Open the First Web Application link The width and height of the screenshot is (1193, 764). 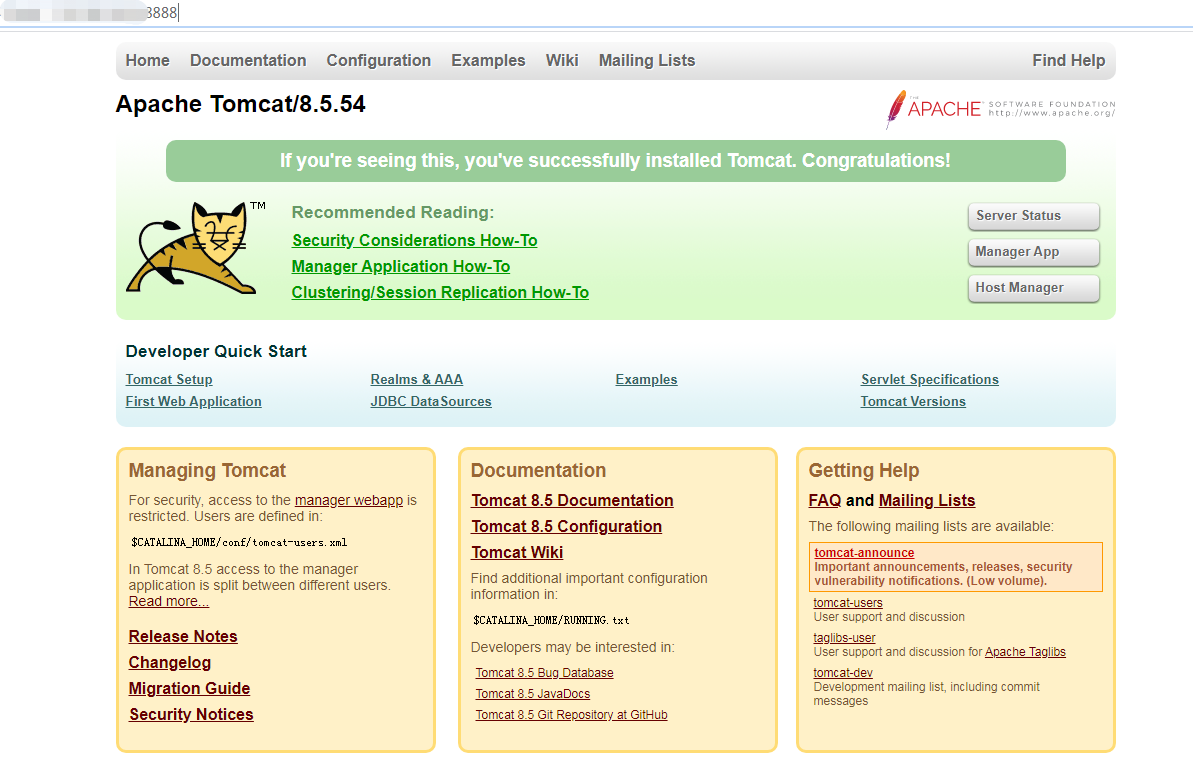[193, 401]
